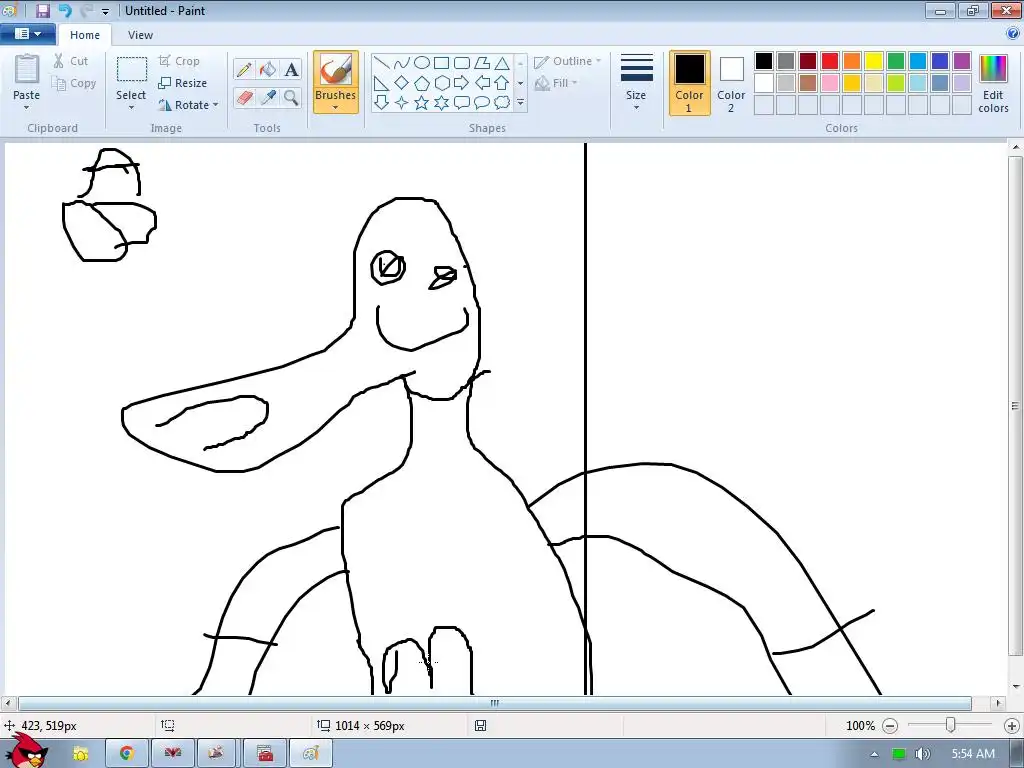Open the Paint file menu button
The width and height of the screenshot is (1024, 768).
click(x=27, y=34)
